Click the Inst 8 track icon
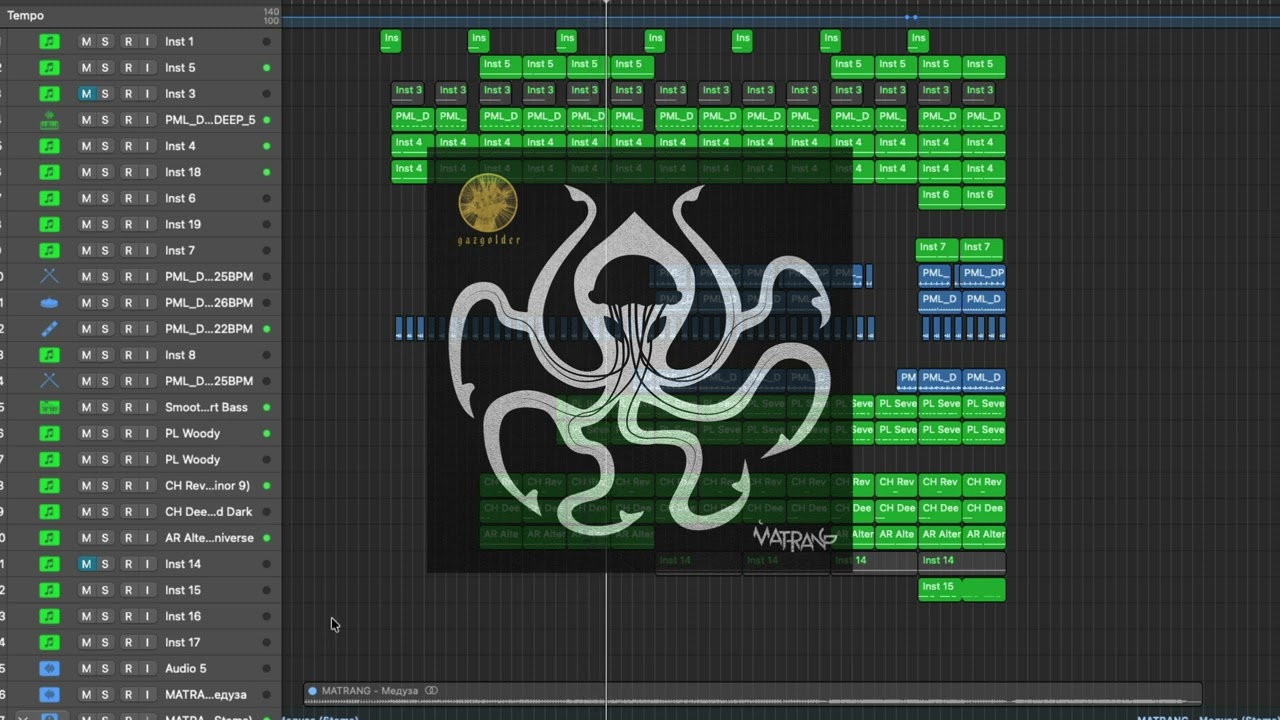Screen dimensions: 1280x720 tap(49, 355)
